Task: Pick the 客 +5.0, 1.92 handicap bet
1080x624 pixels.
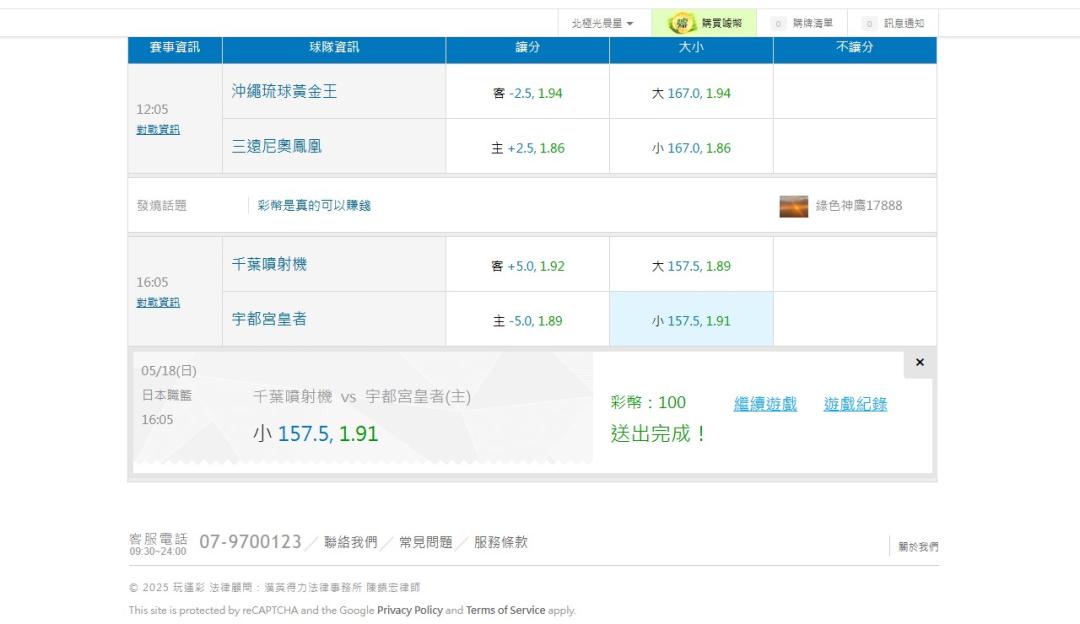Action: tap(528, 266)
